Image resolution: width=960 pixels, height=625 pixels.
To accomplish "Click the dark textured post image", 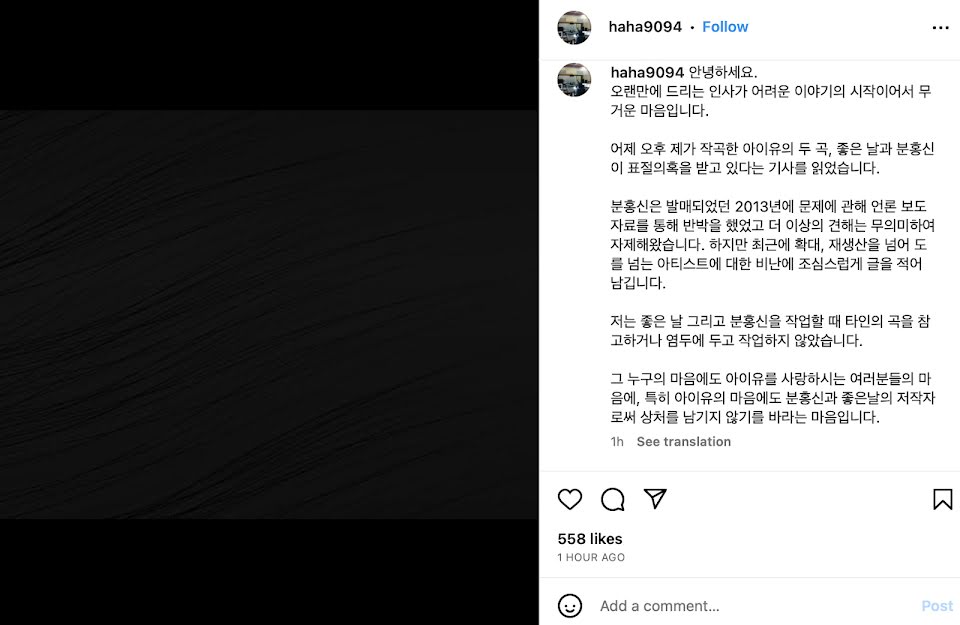I will tap(269, 315).
